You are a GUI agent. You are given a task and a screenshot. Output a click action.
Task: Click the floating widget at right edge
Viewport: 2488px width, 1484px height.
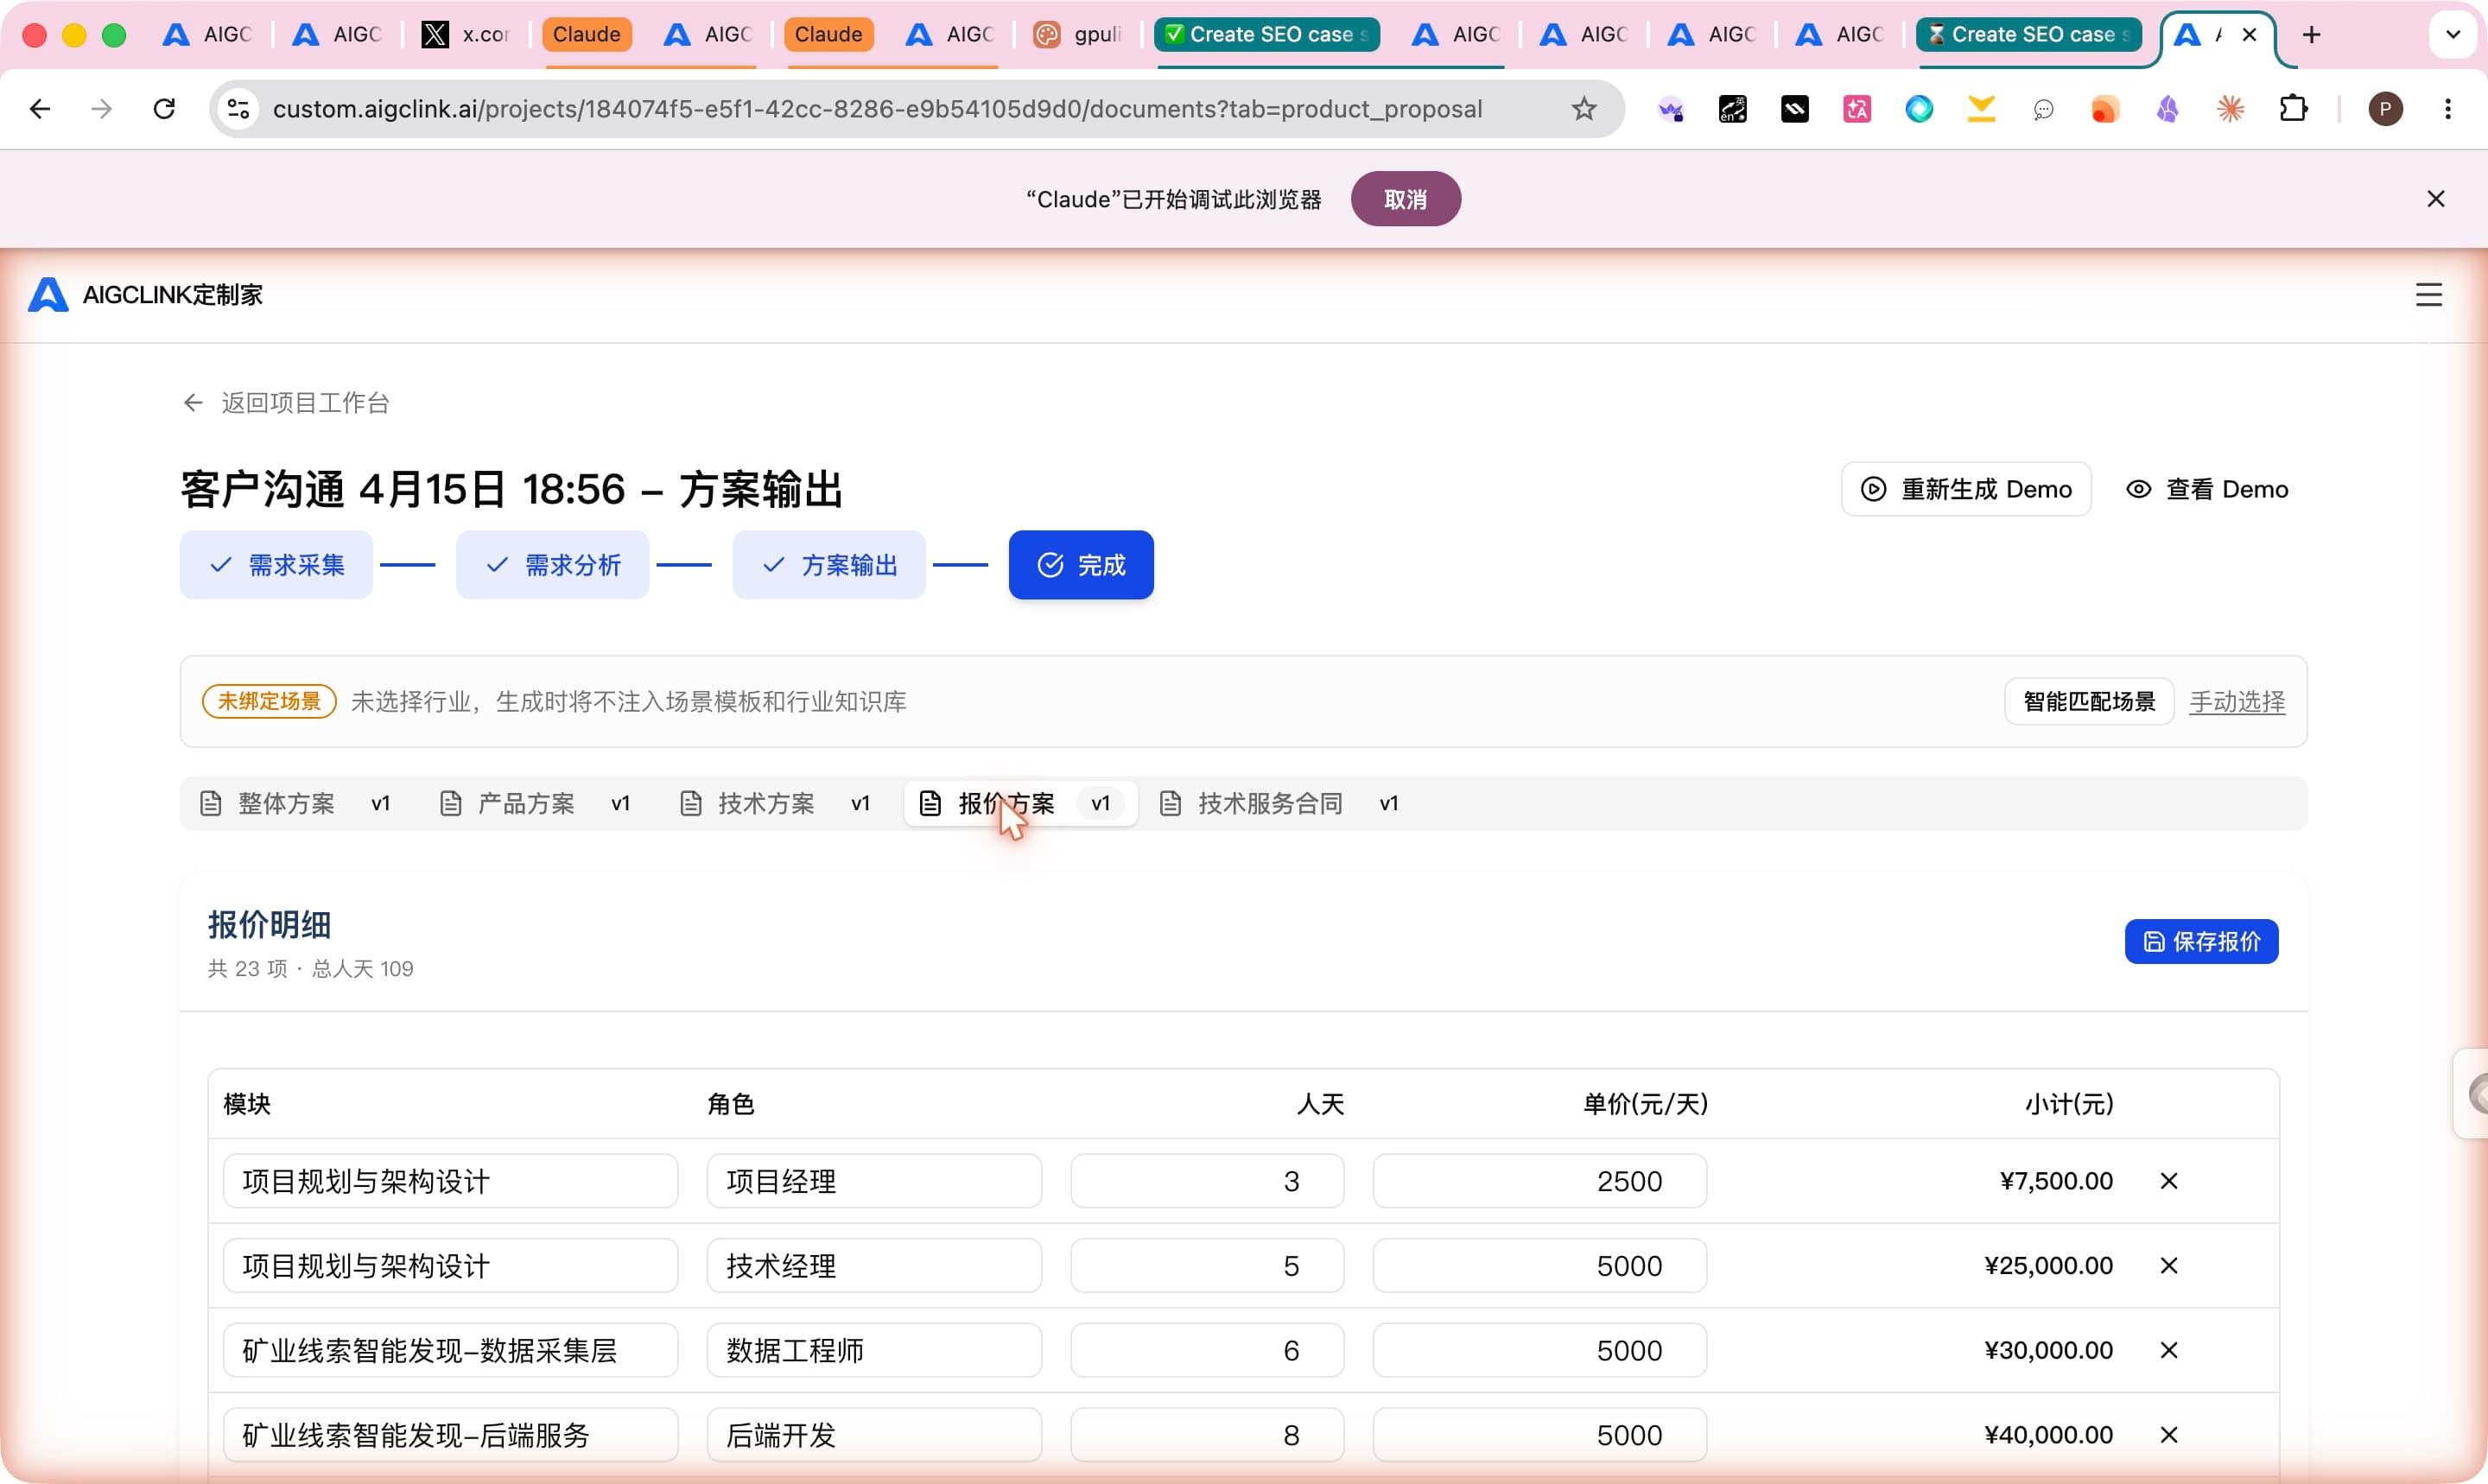2472,1093
